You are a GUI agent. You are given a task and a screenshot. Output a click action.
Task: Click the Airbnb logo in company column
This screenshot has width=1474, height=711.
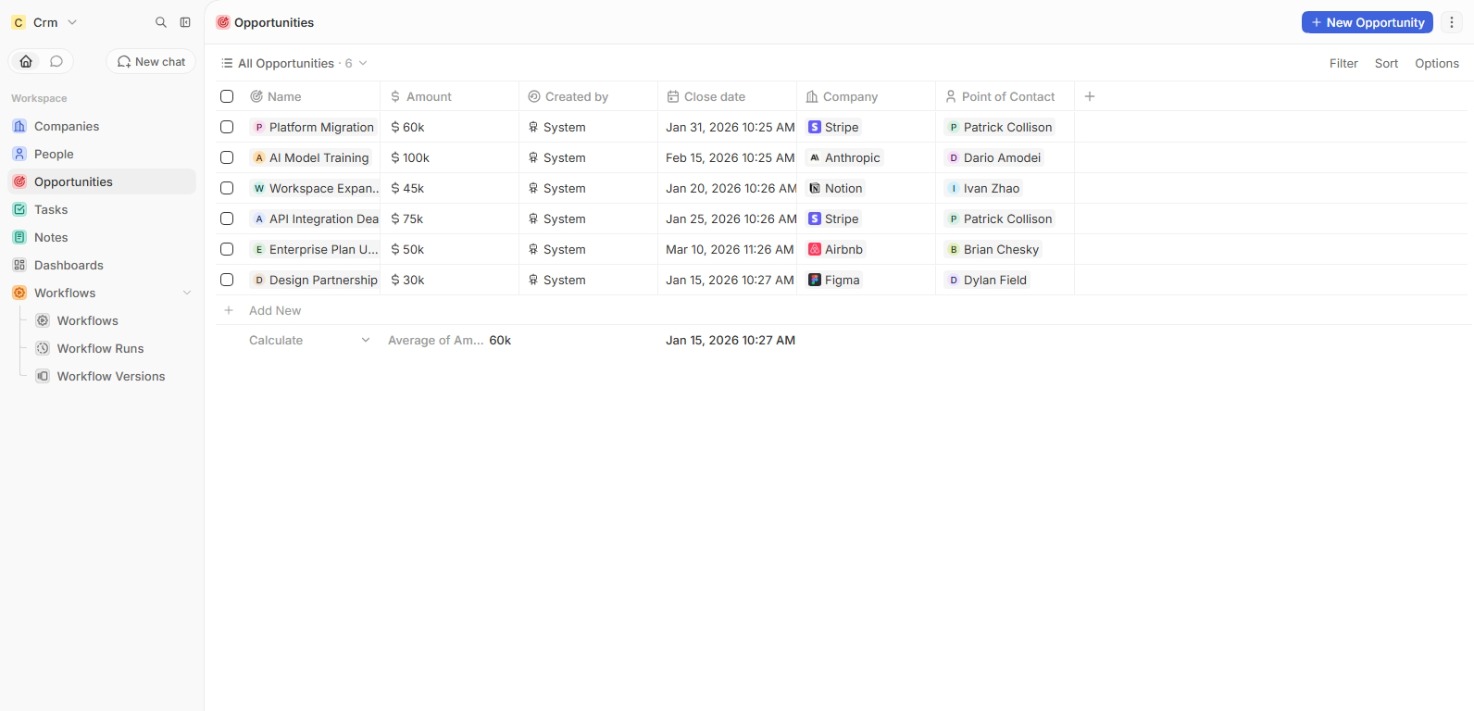[814, 249]
